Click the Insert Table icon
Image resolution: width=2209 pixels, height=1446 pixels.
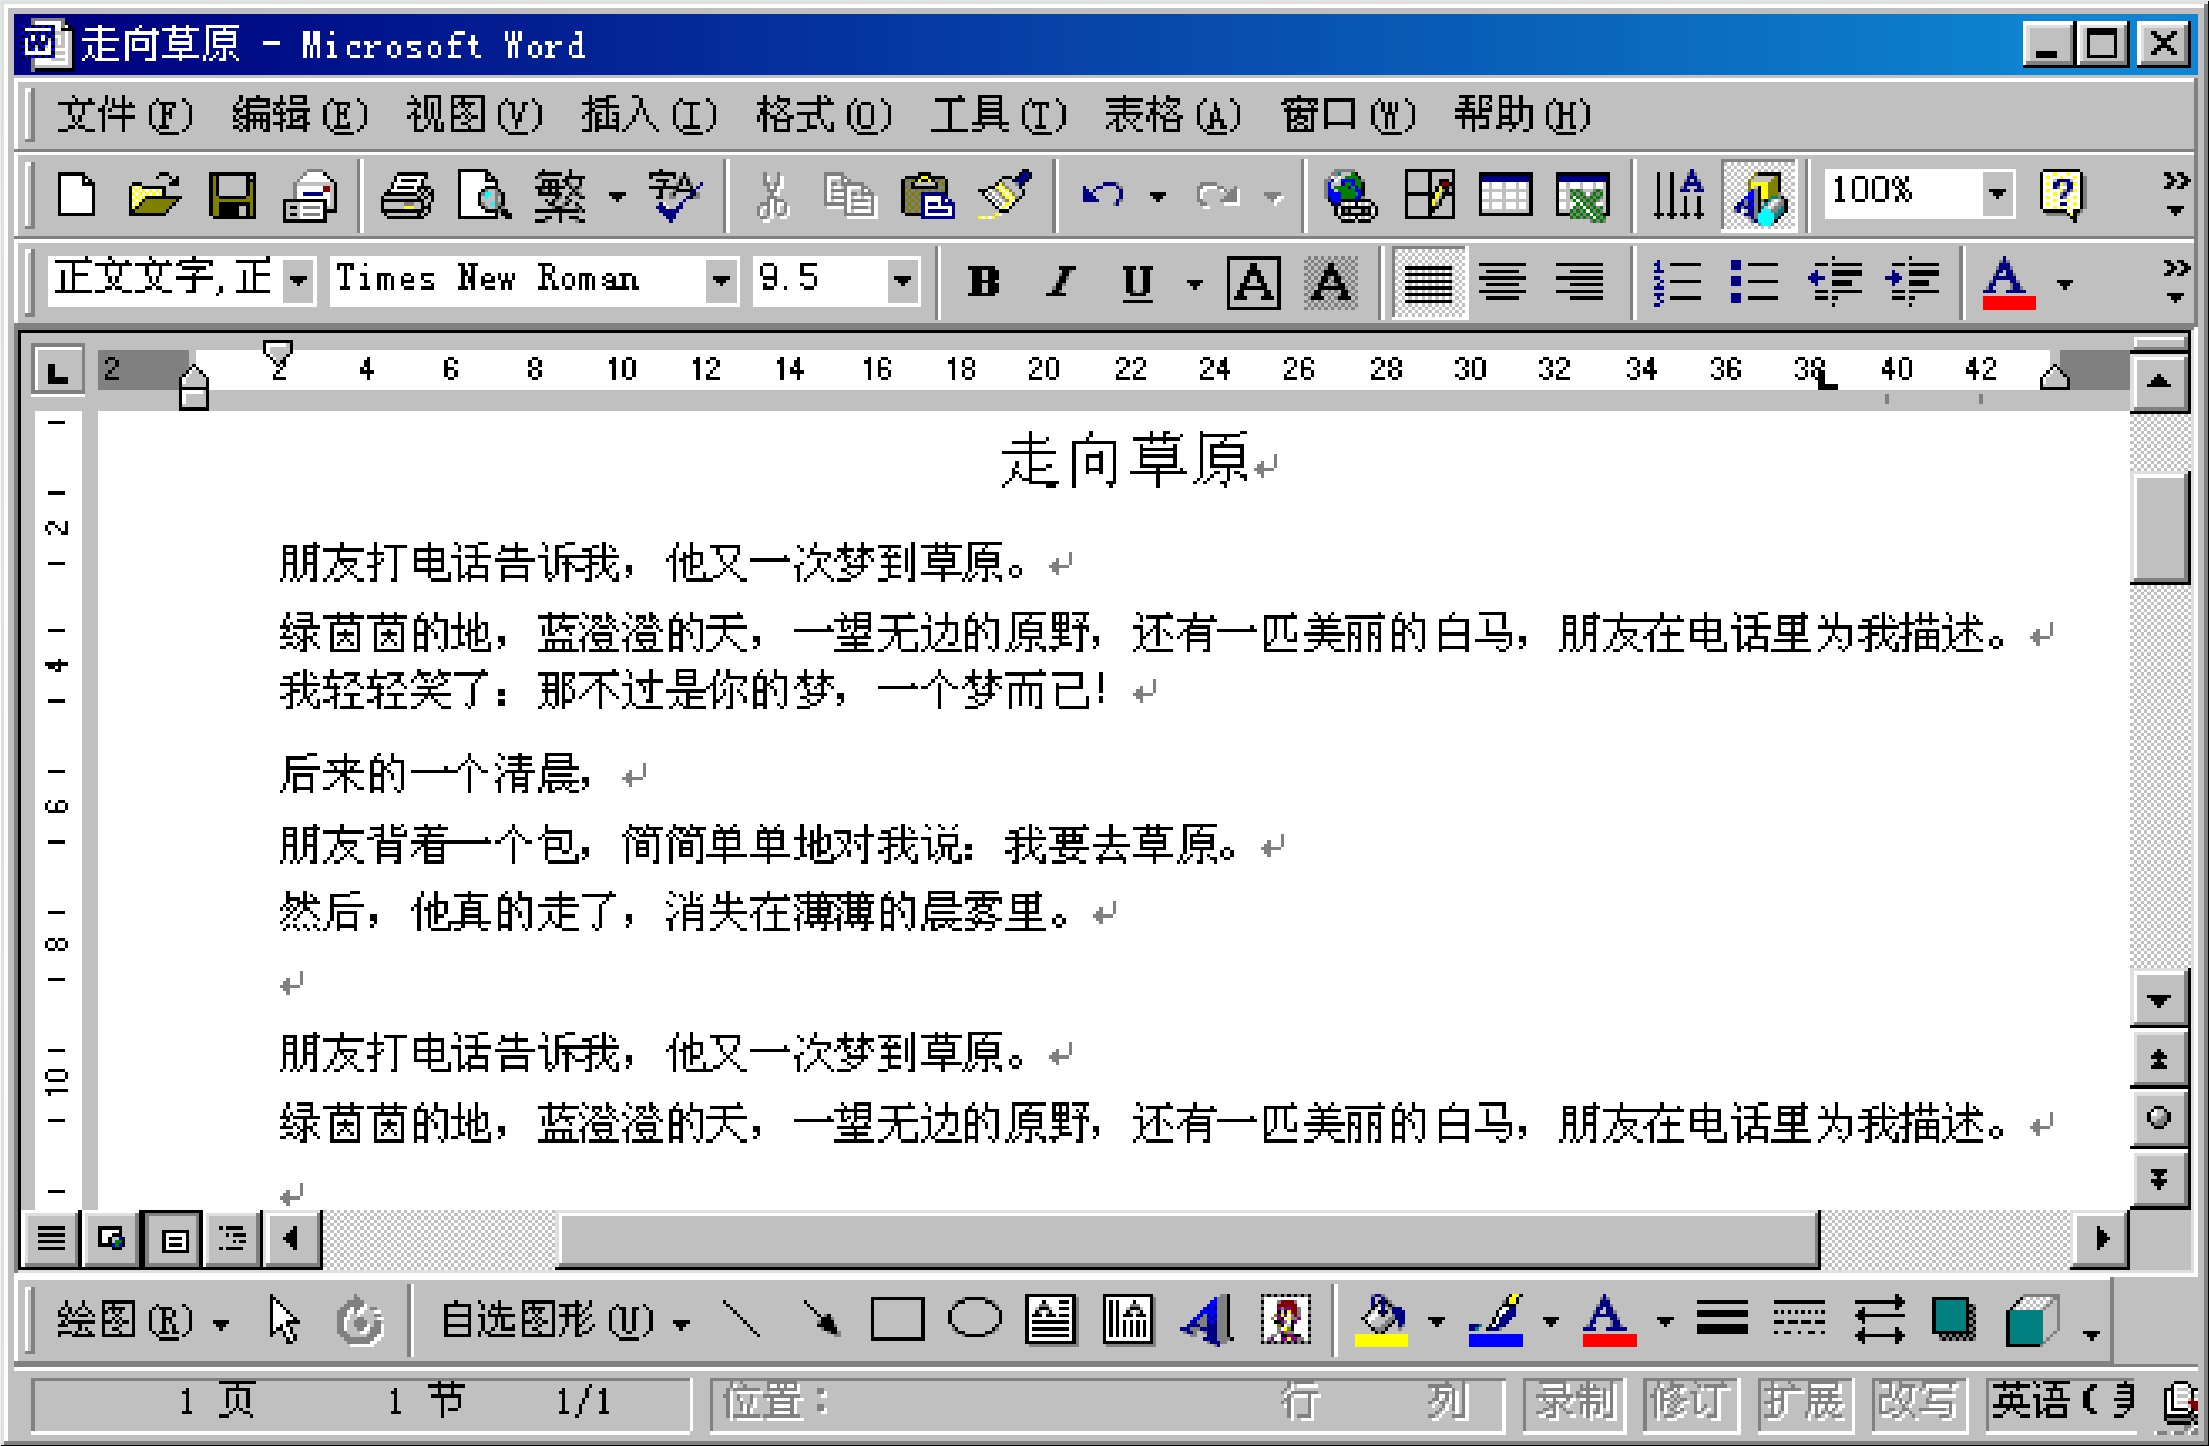1505,194
